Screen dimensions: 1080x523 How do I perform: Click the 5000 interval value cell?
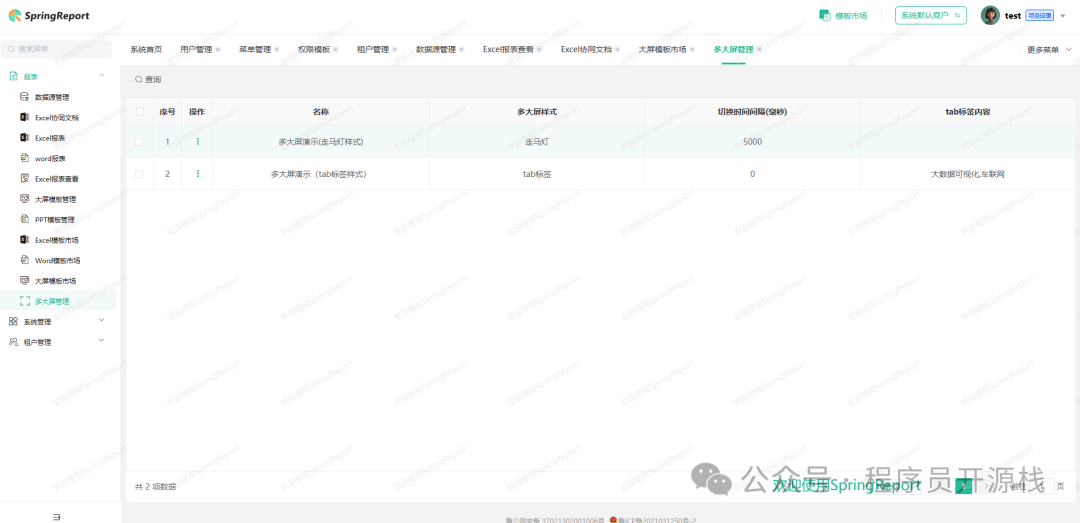[x=752, y=142]
